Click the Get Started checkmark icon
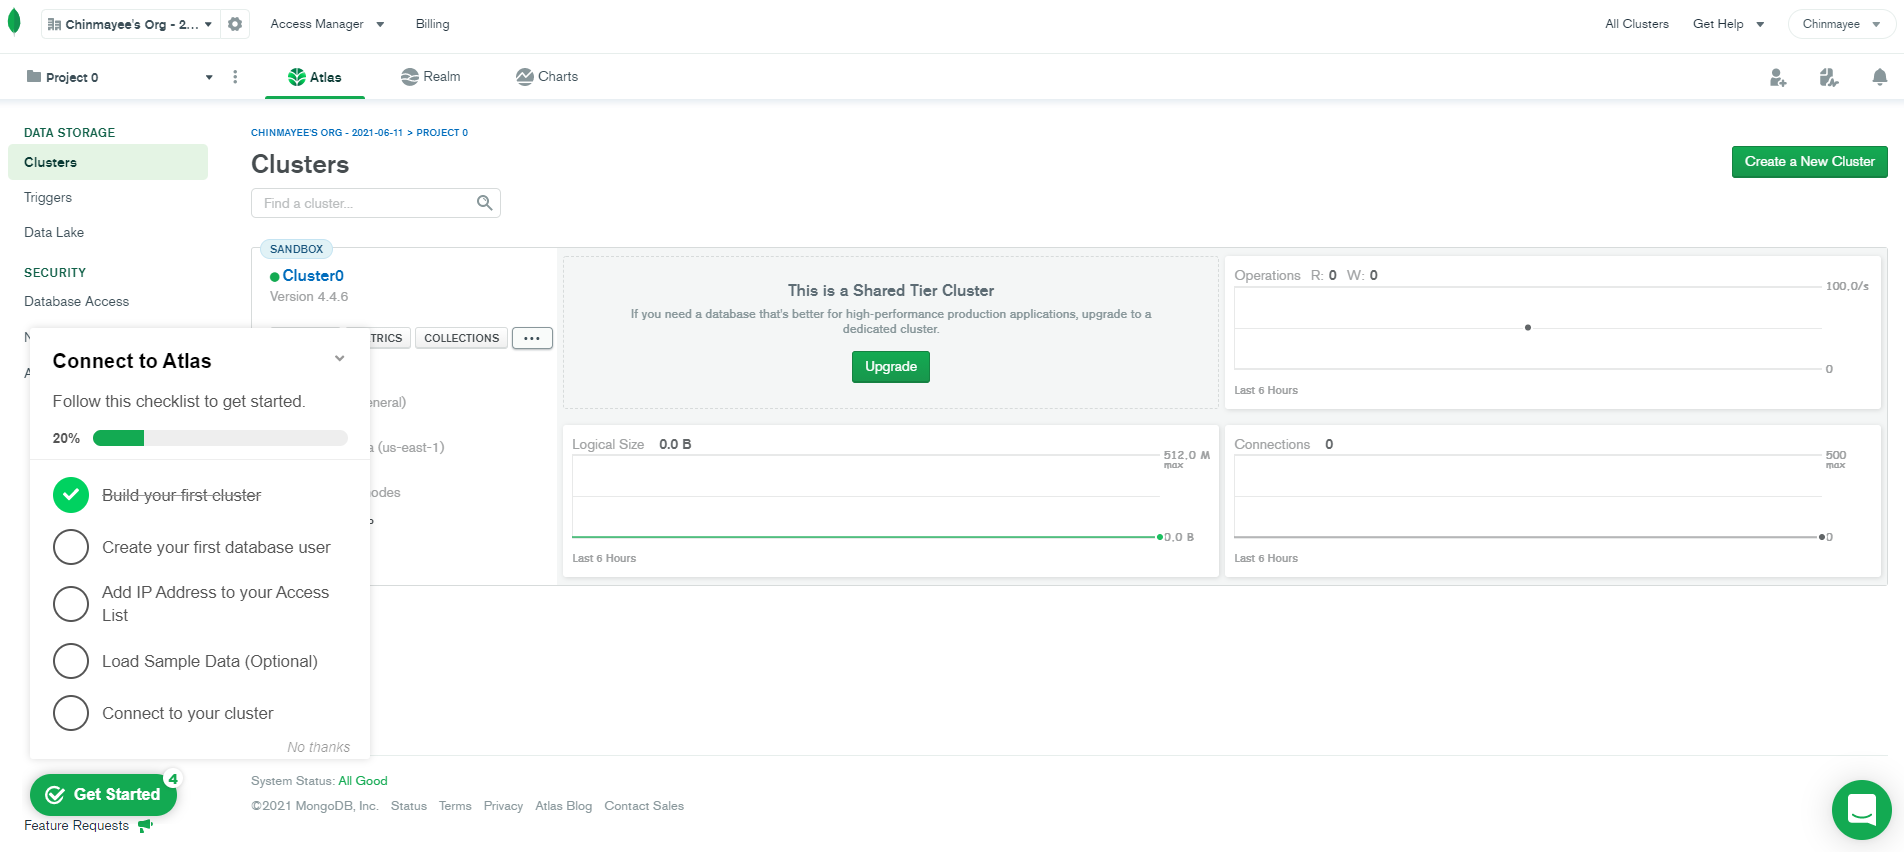This screenshot has height=852, width=1904. (x=56, y=795)
